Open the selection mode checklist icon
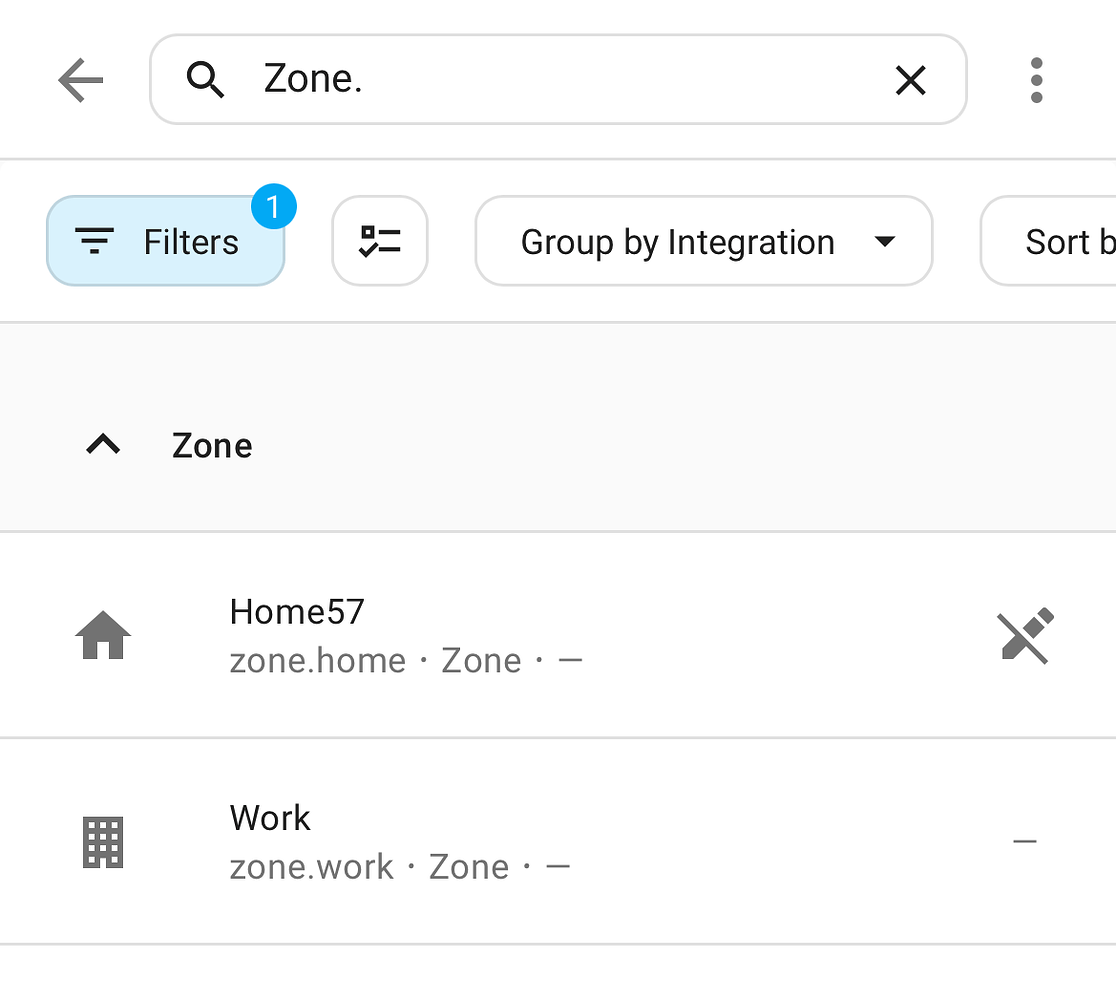The width and height of the screenshot is (1116, 1000). pos(380,241)
